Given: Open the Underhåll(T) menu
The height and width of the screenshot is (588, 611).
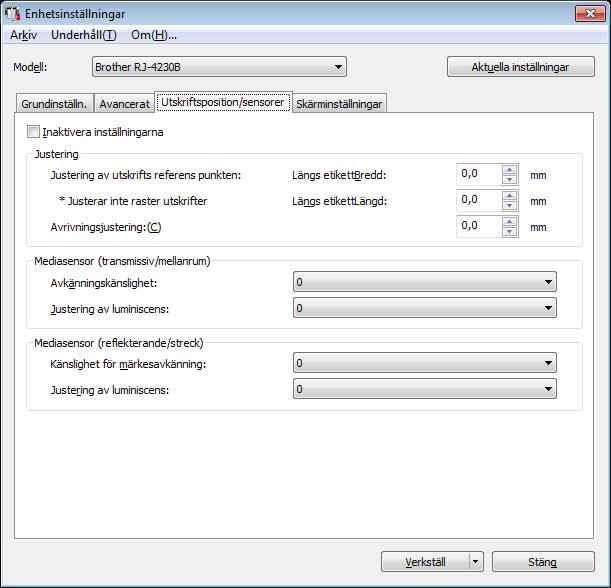Looking at the screenshot, I should 84,35.
